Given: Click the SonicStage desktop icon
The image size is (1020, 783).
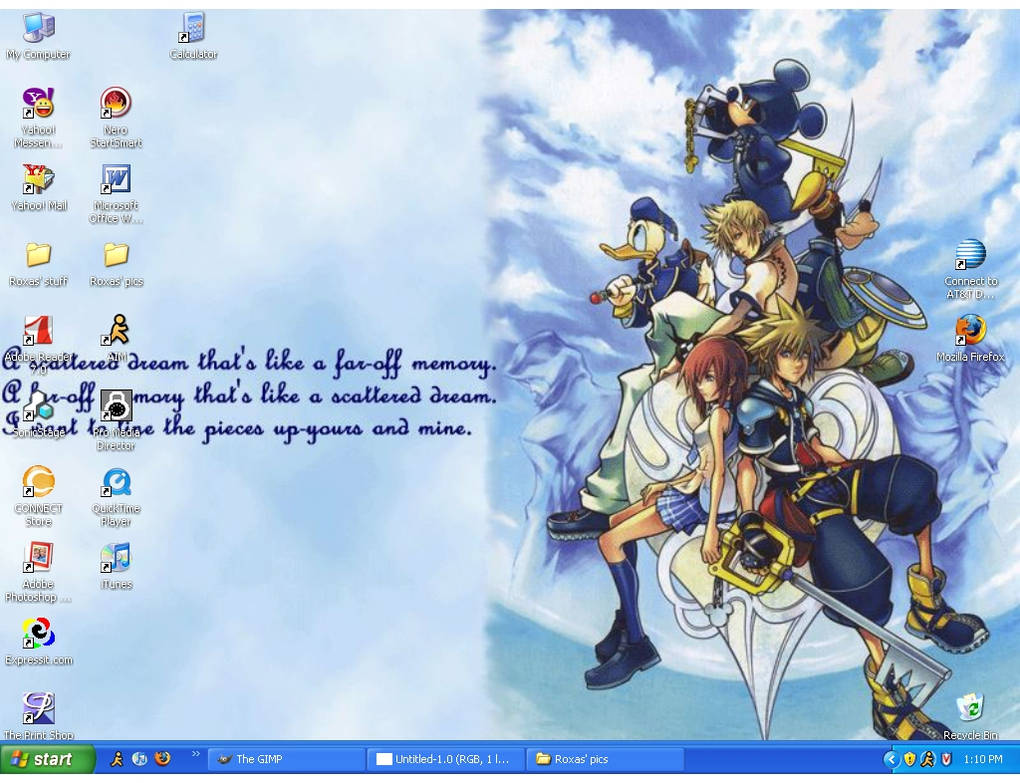Looking at the screenshot, I should click(x=38, y=414).
